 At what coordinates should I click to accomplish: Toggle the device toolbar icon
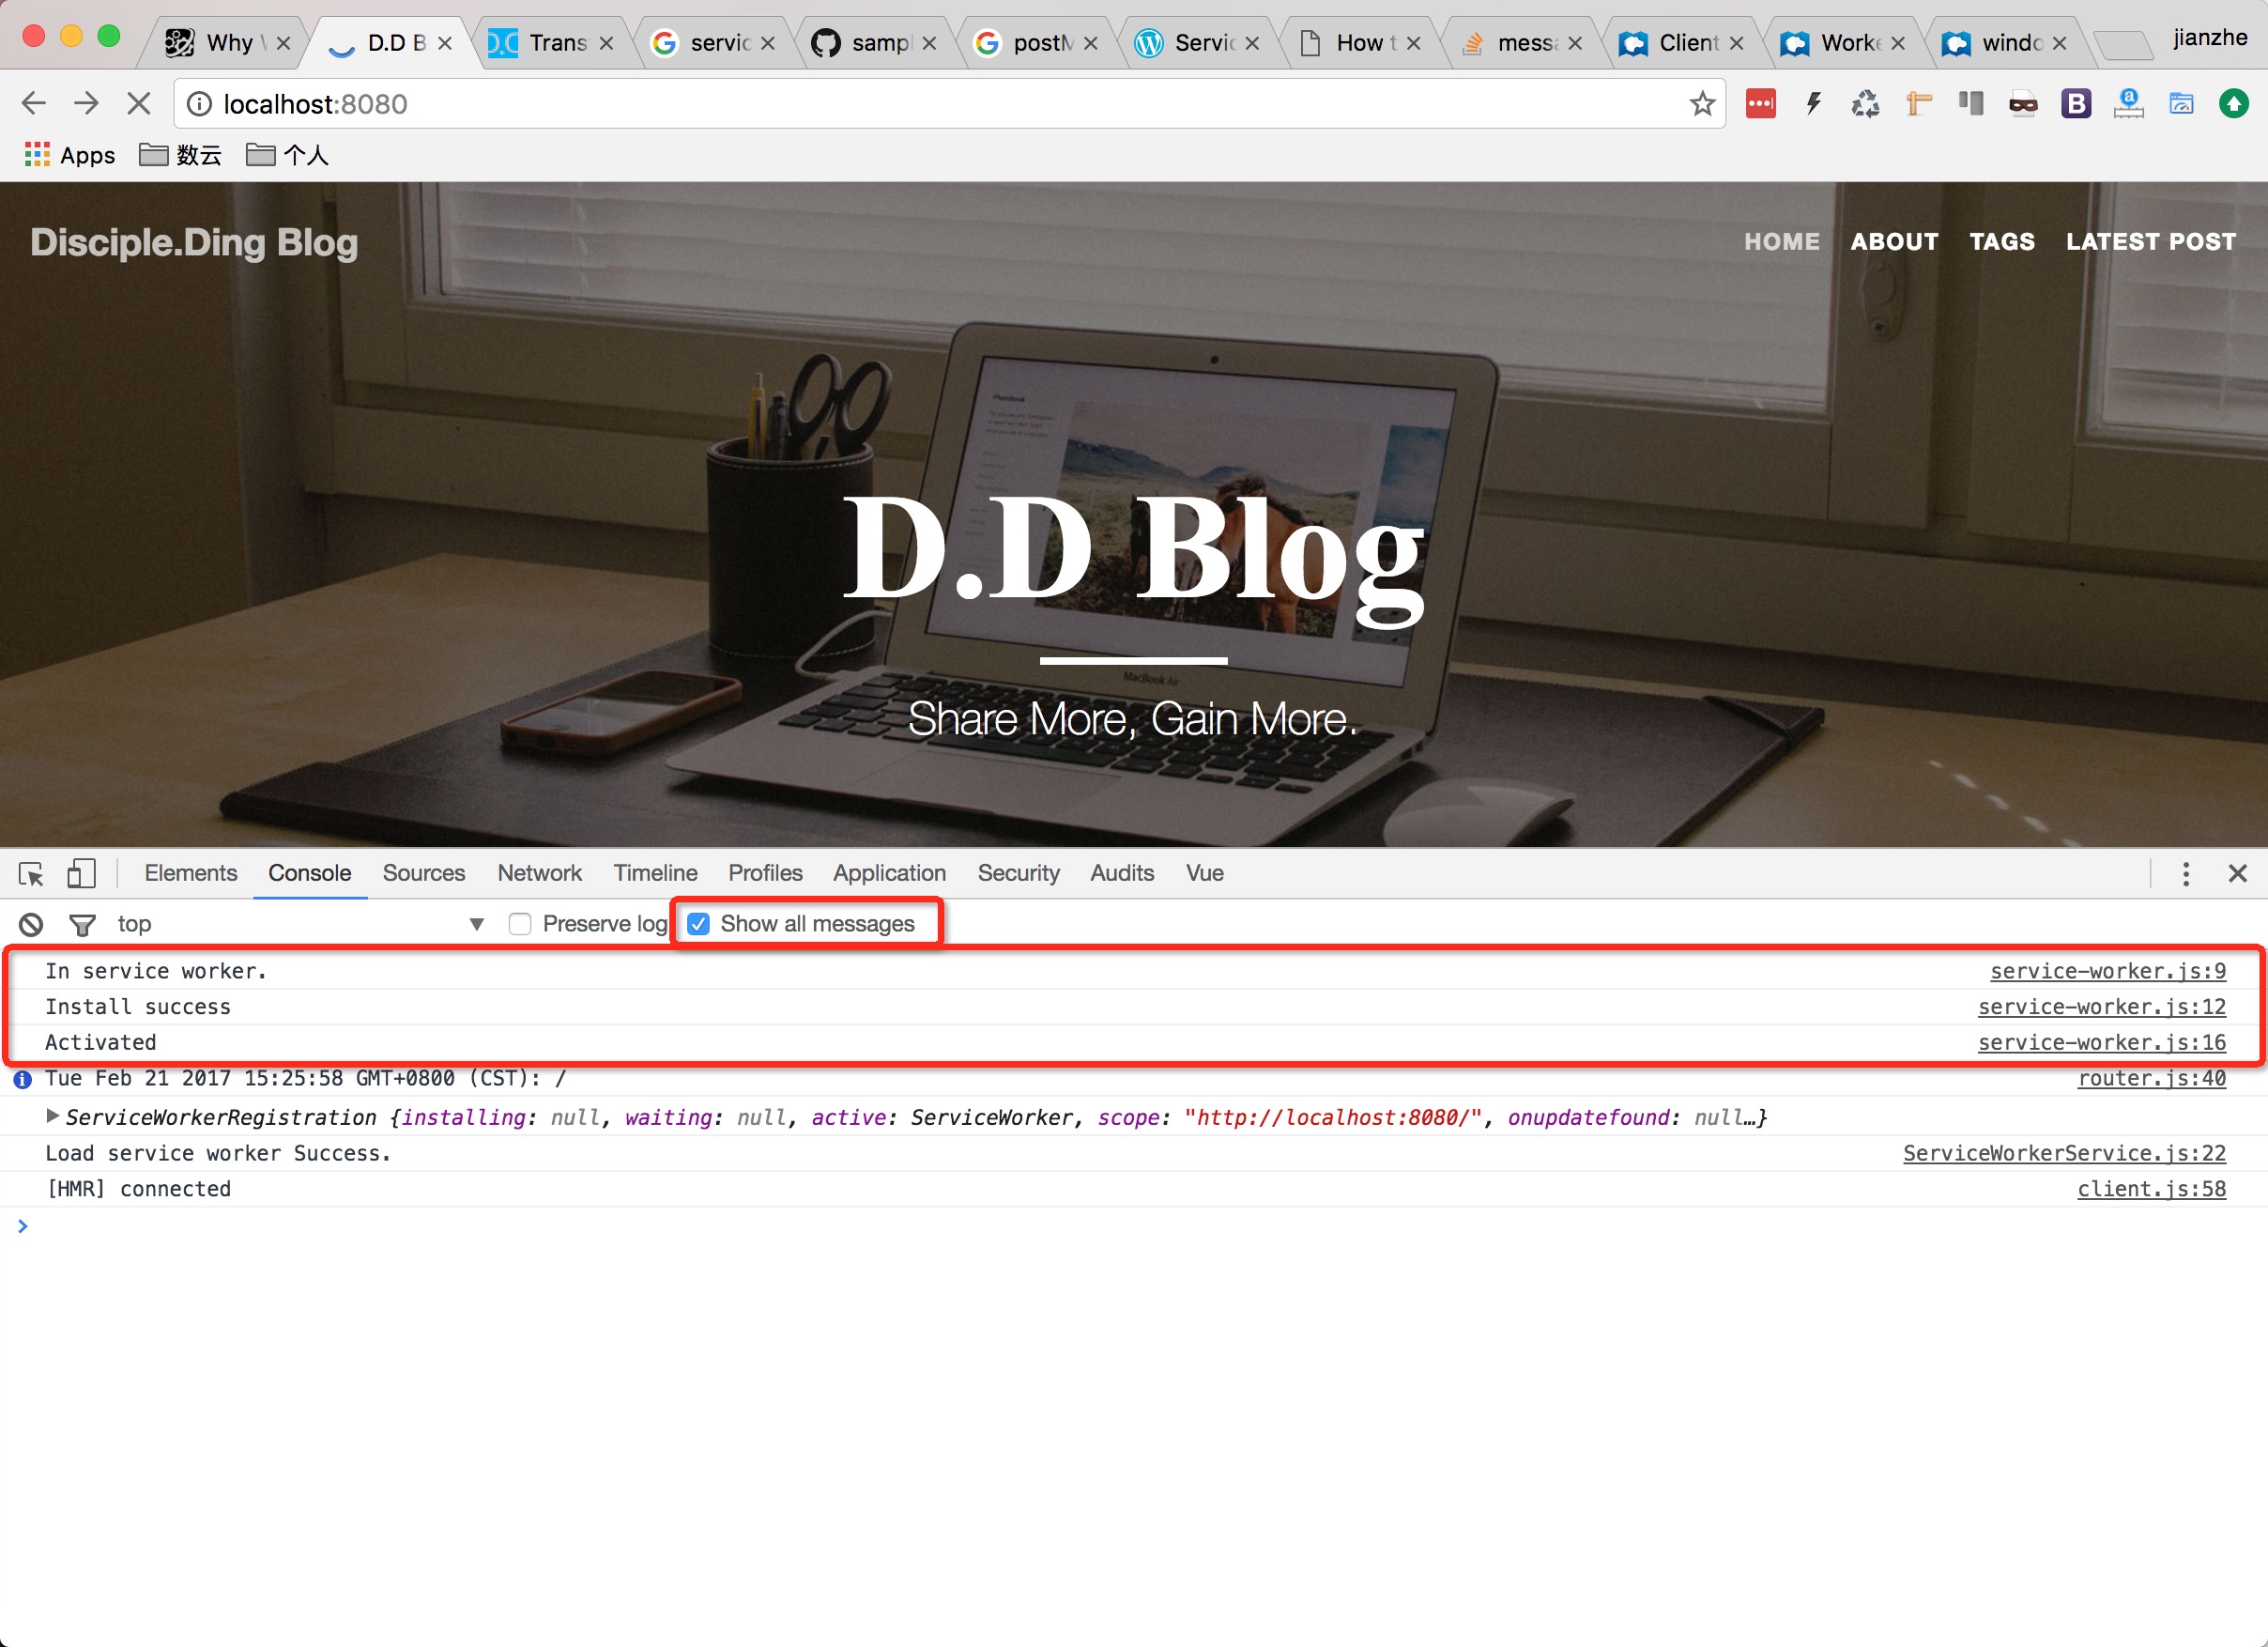click(x=81, y=874)
